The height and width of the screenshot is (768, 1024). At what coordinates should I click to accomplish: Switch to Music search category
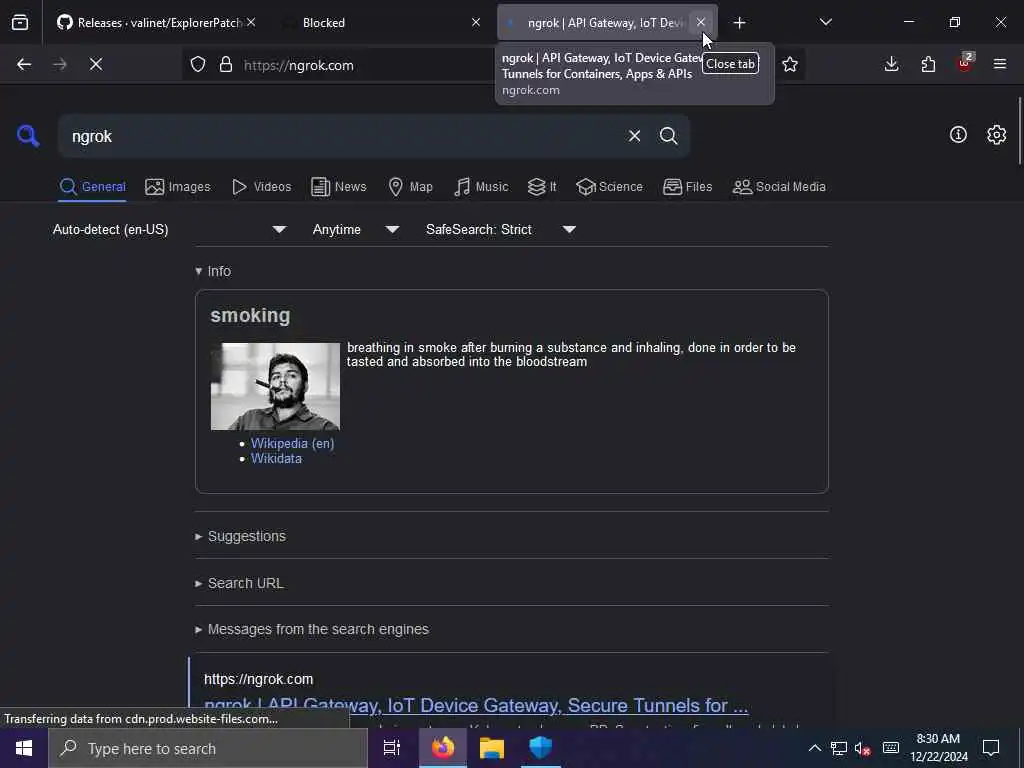481,187
